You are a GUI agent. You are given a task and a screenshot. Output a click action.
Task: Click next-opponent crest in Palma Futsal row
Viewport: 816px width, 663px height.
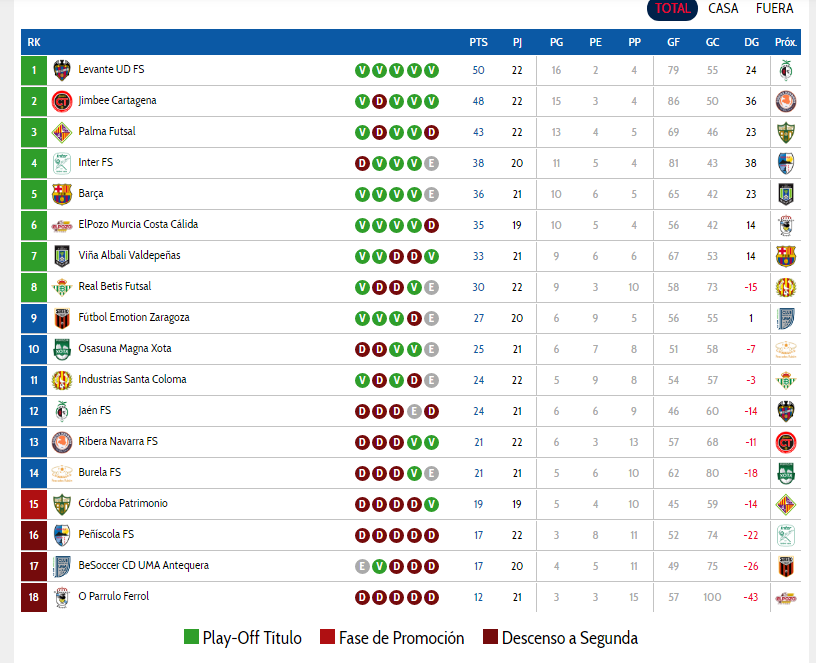[786, 132]
